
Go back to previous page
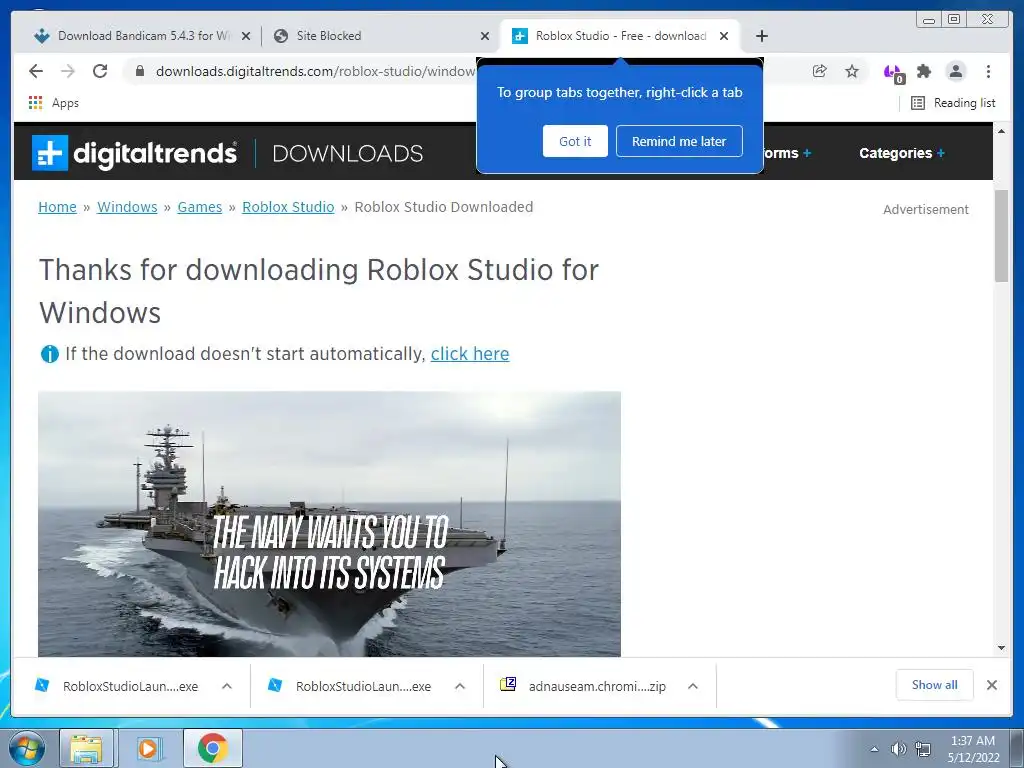click(x=36, y=71)
